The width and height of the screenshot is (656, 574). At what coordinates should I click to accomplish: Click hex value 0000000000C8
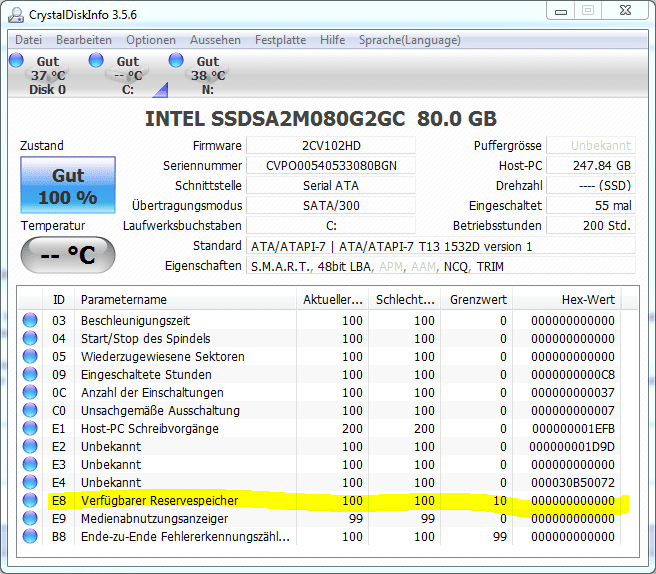pyautogui.click(x=573, y=374)
